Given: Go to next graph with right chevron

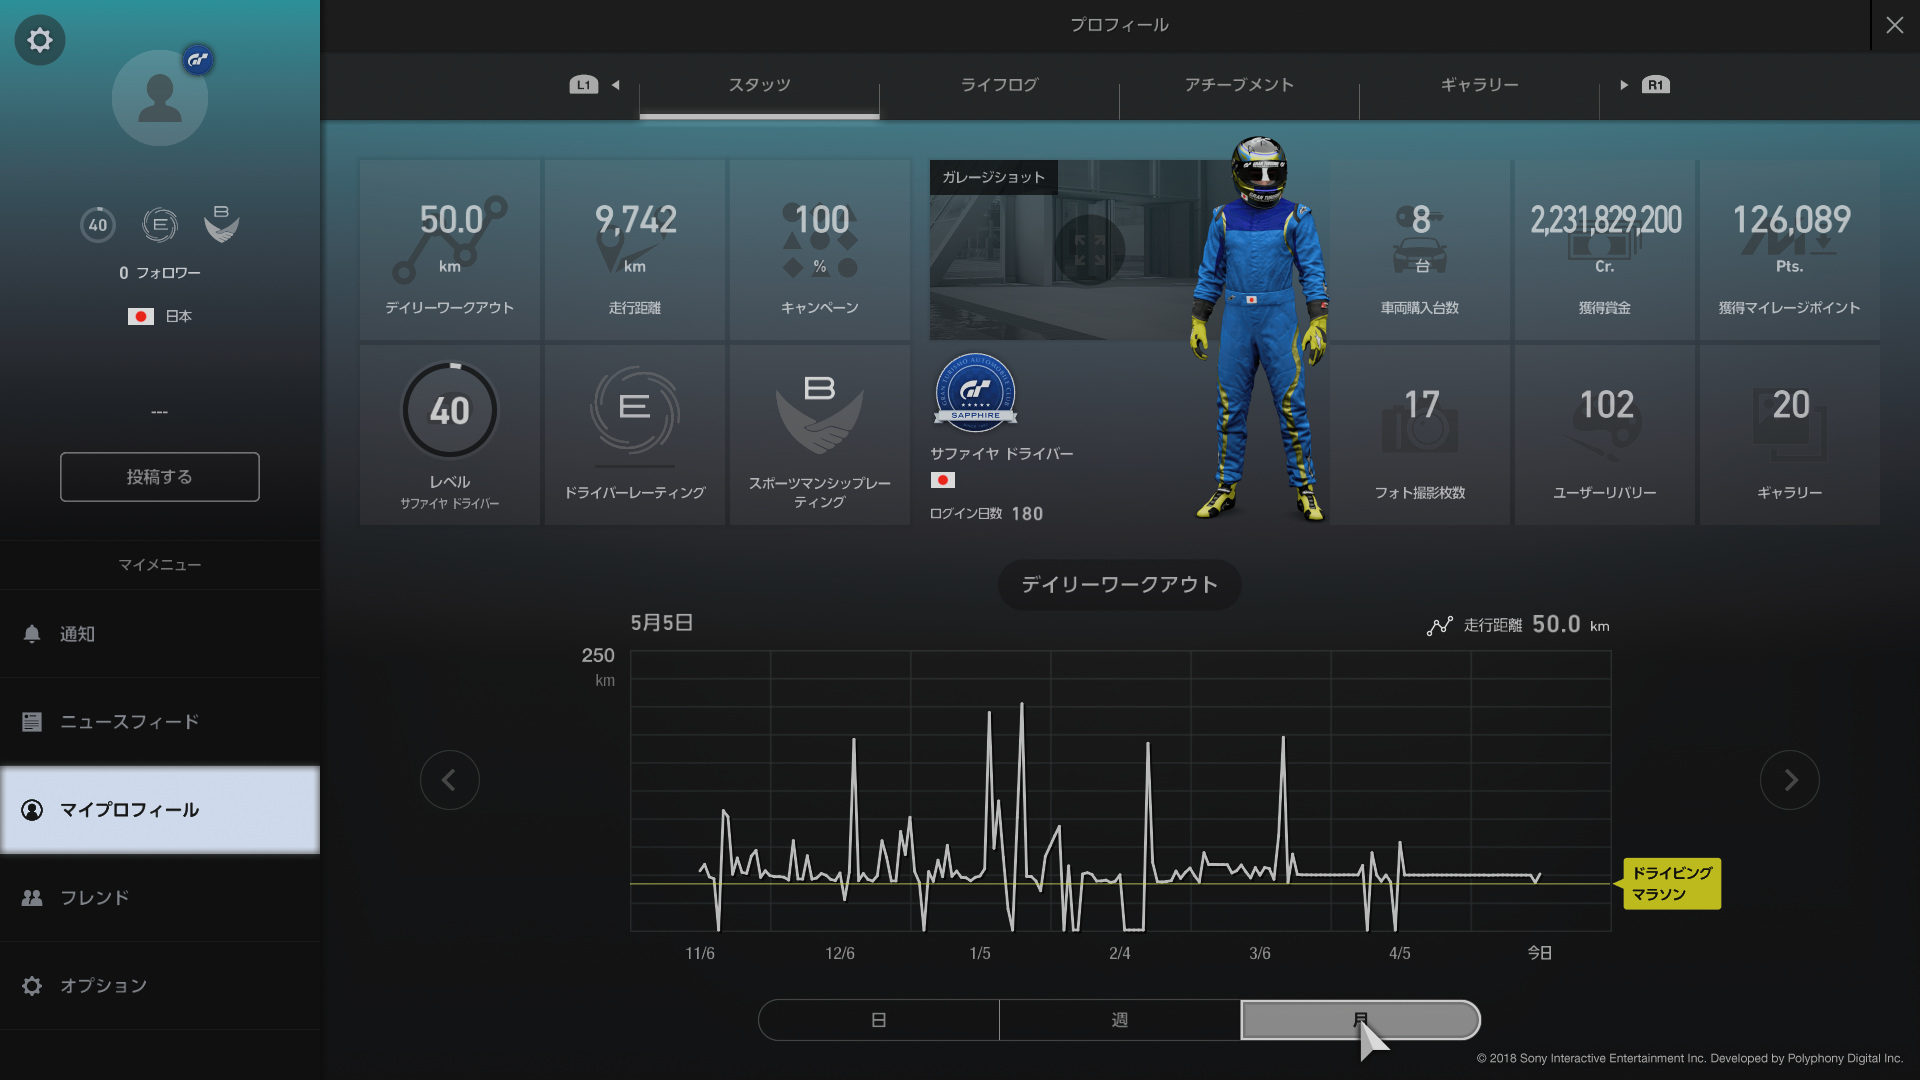Looking at the screenshot, I should click(1789, 780).
